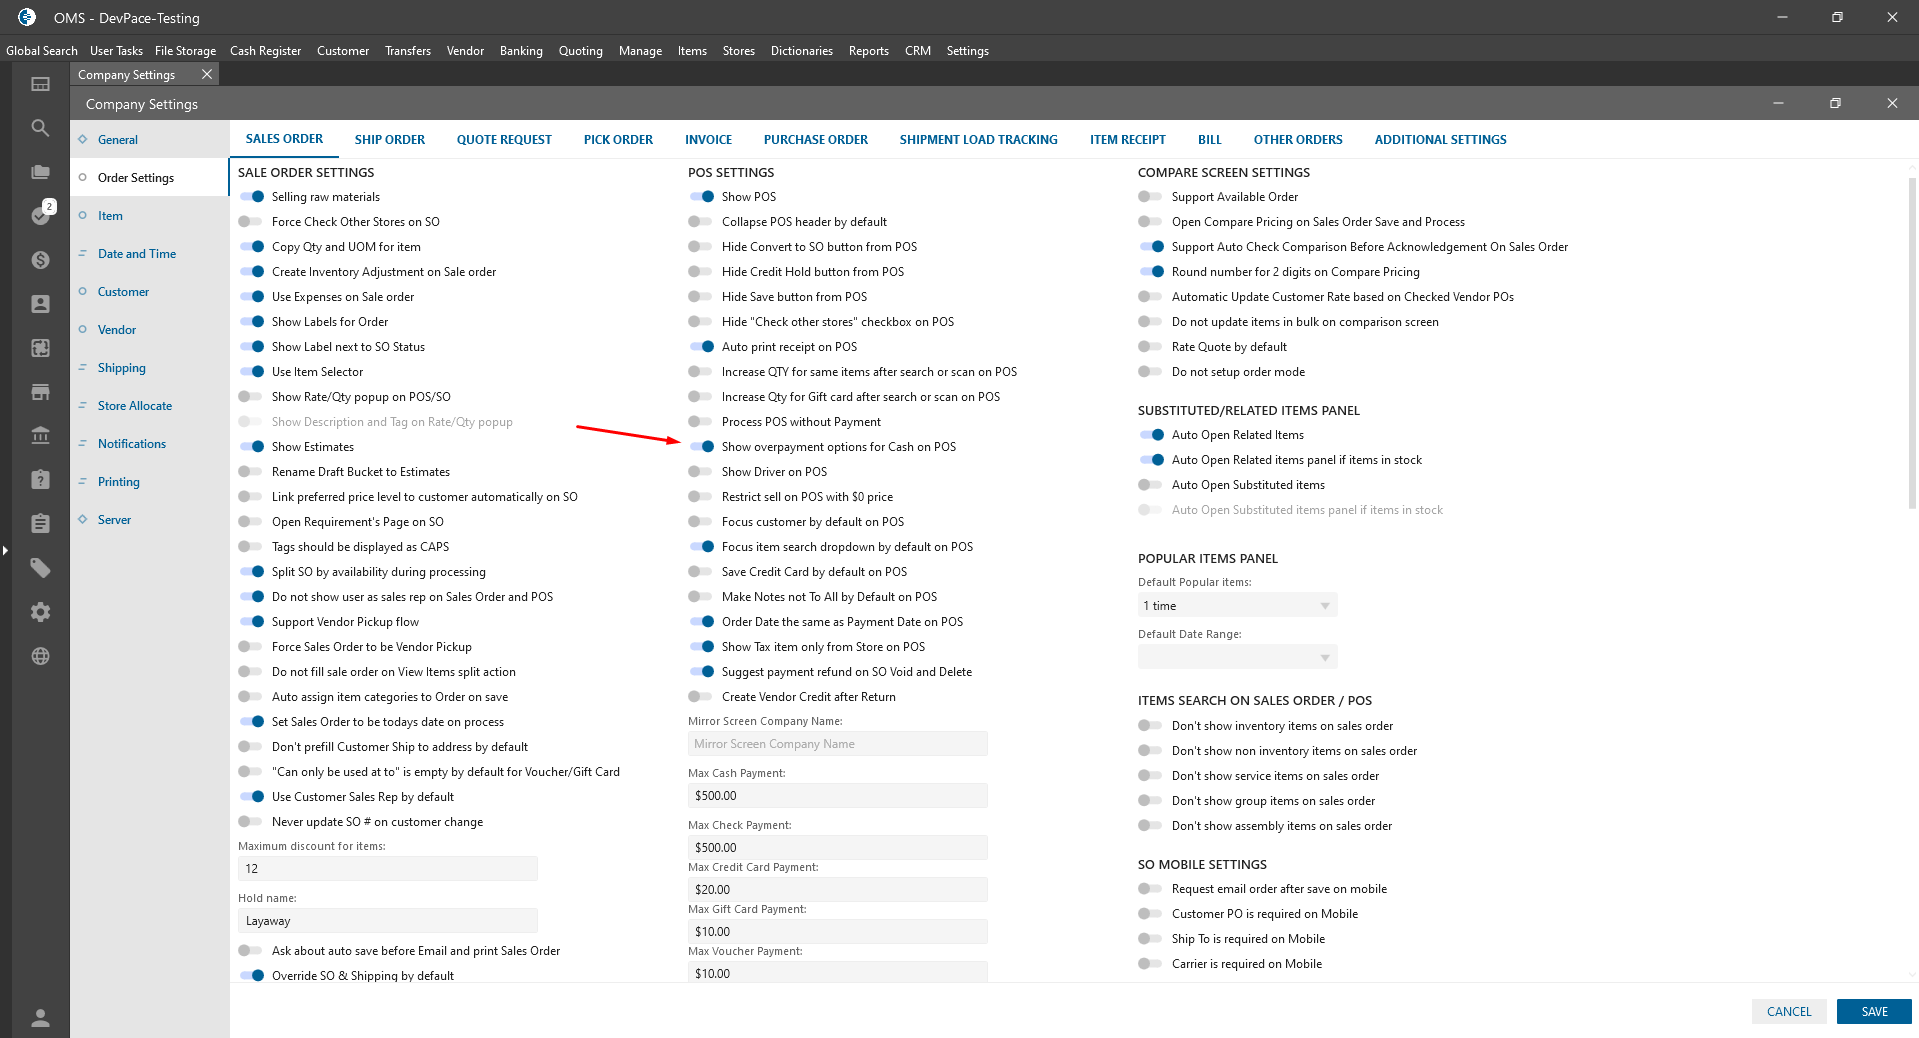Switch to the Purchase Order tab

[815, 140]
